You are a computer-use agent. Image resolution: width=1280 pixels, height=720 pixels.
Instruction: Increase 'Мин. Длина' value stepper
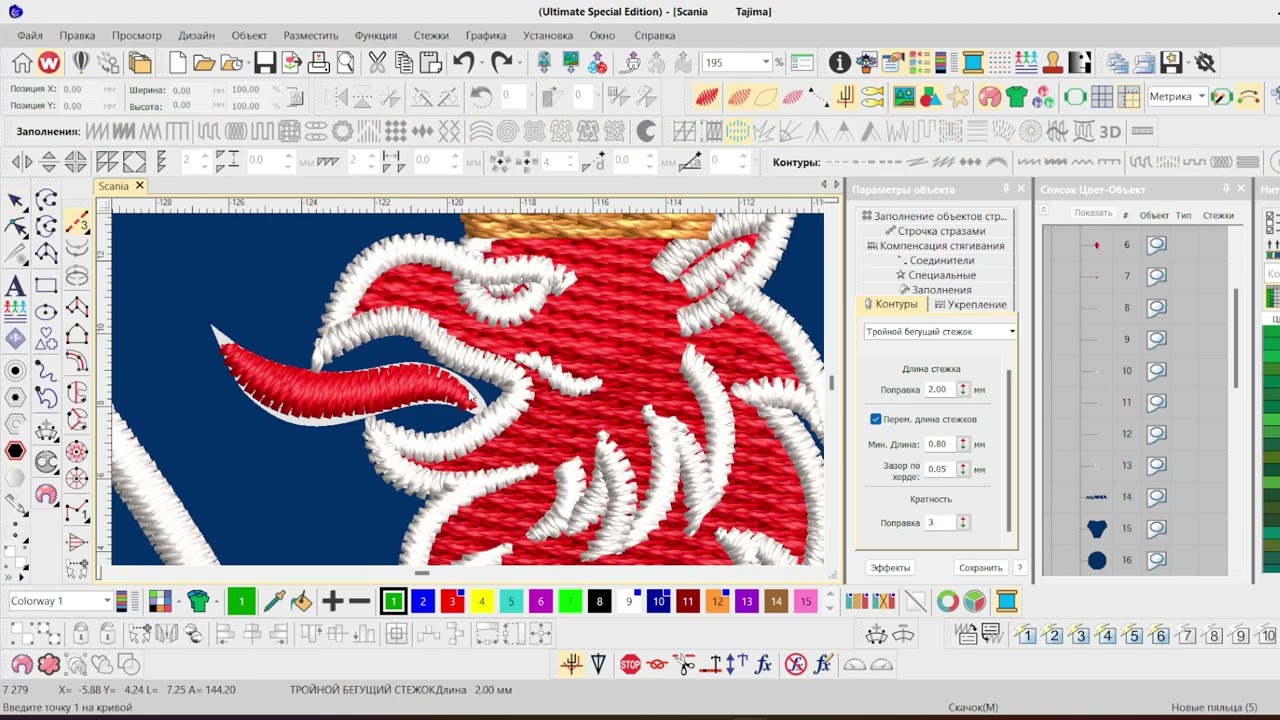click(963, 440)
